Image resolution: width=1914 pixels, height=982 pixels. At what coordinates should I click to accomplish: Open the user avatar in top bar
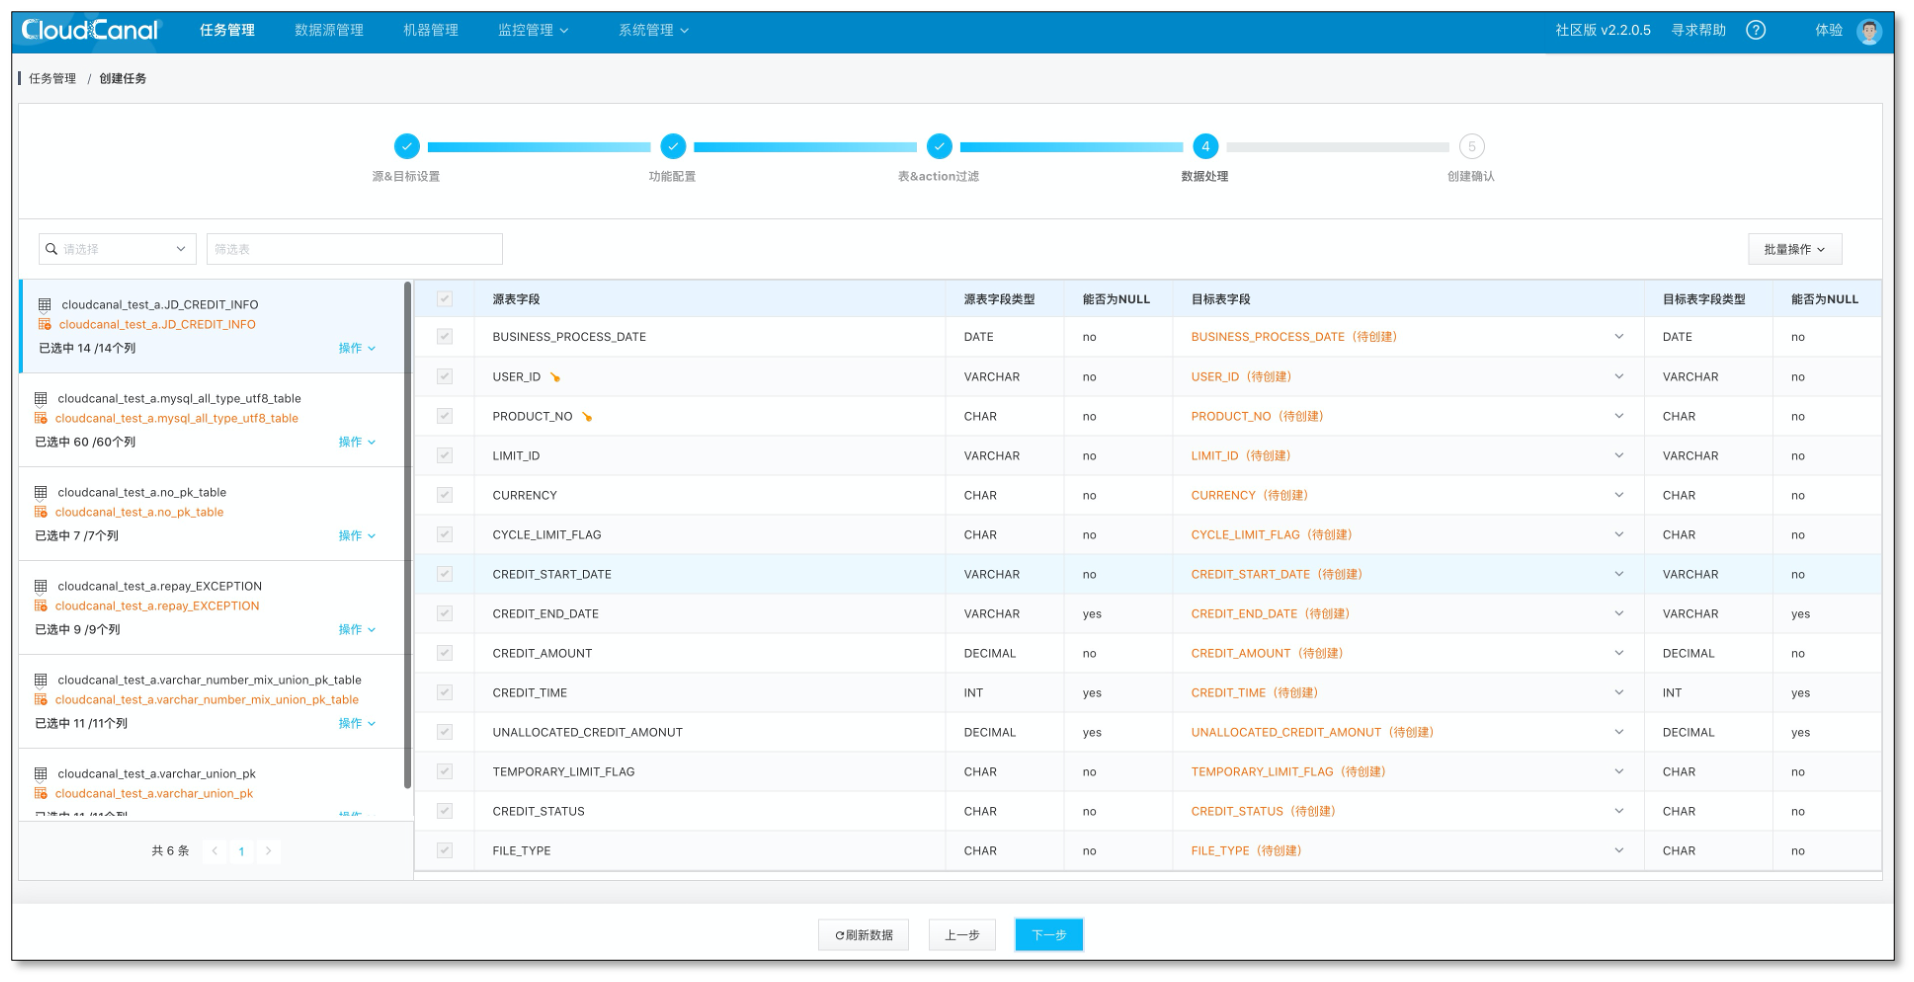[x=1868, y=31]
